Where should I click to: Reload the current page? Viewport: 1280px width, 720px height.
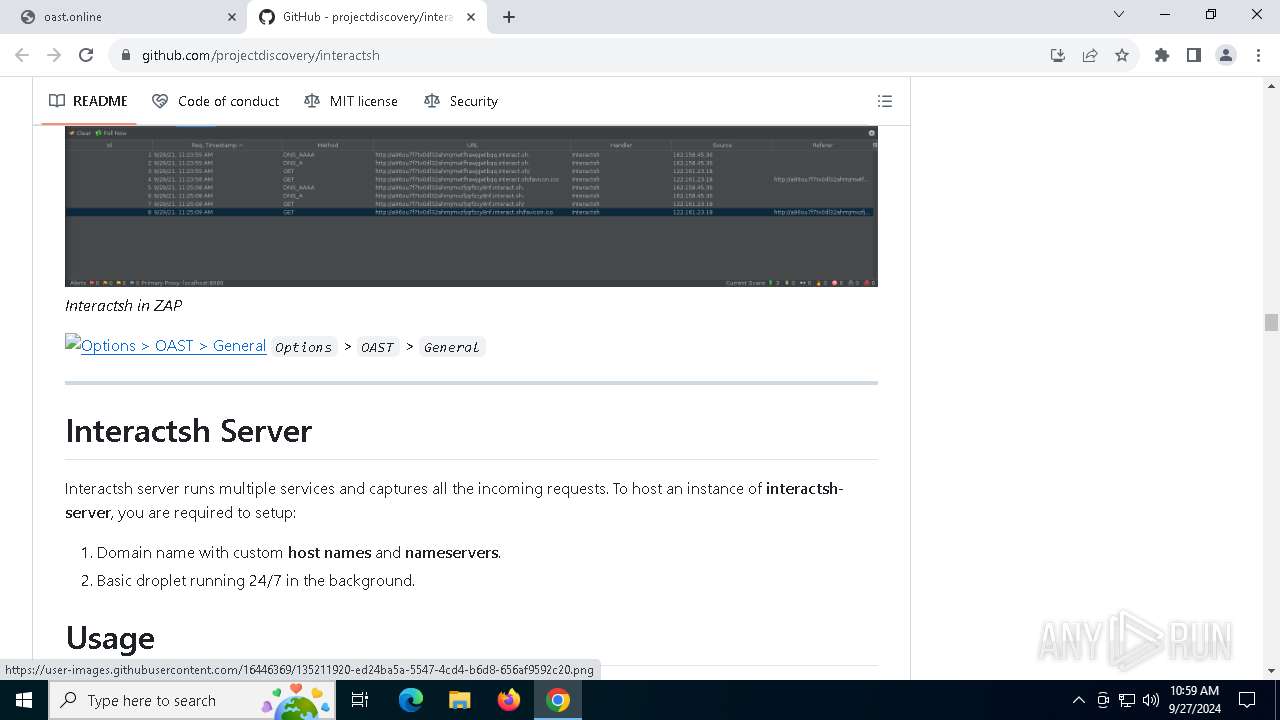86,55
